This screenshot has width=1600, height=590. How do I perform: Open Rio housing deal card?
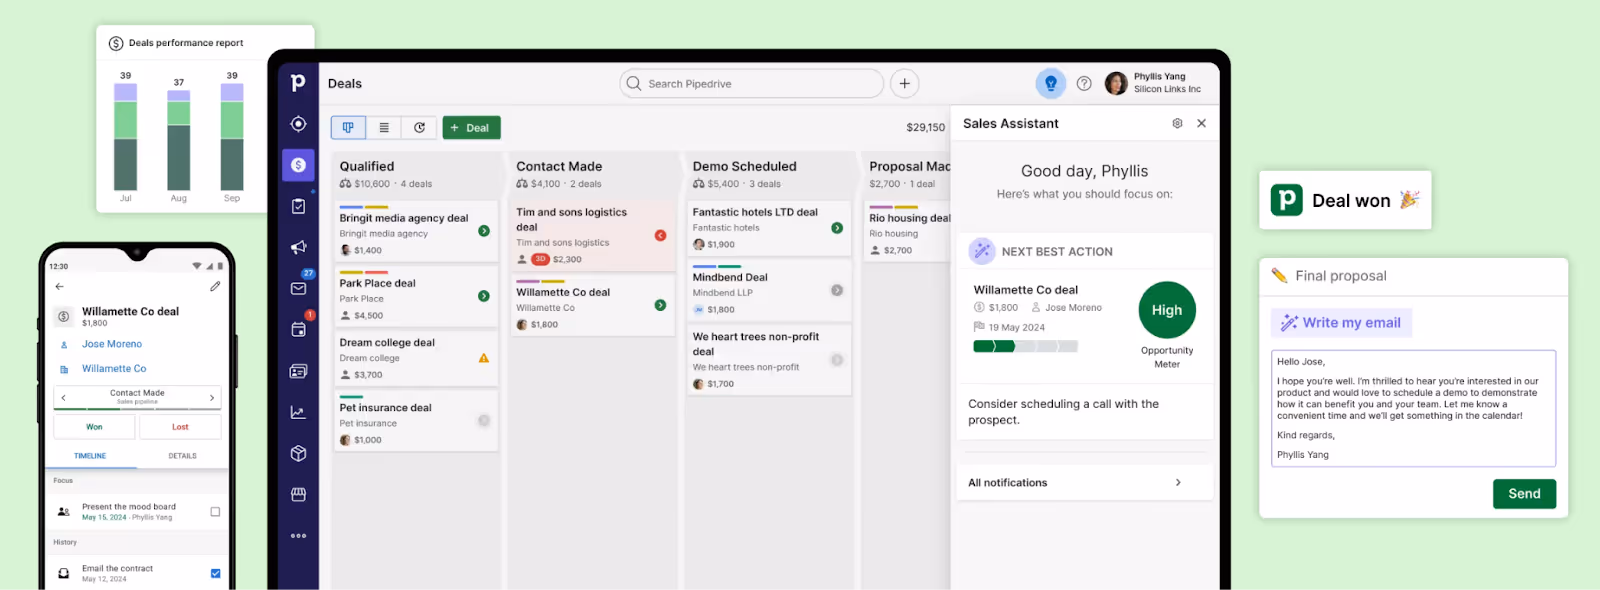908,232
